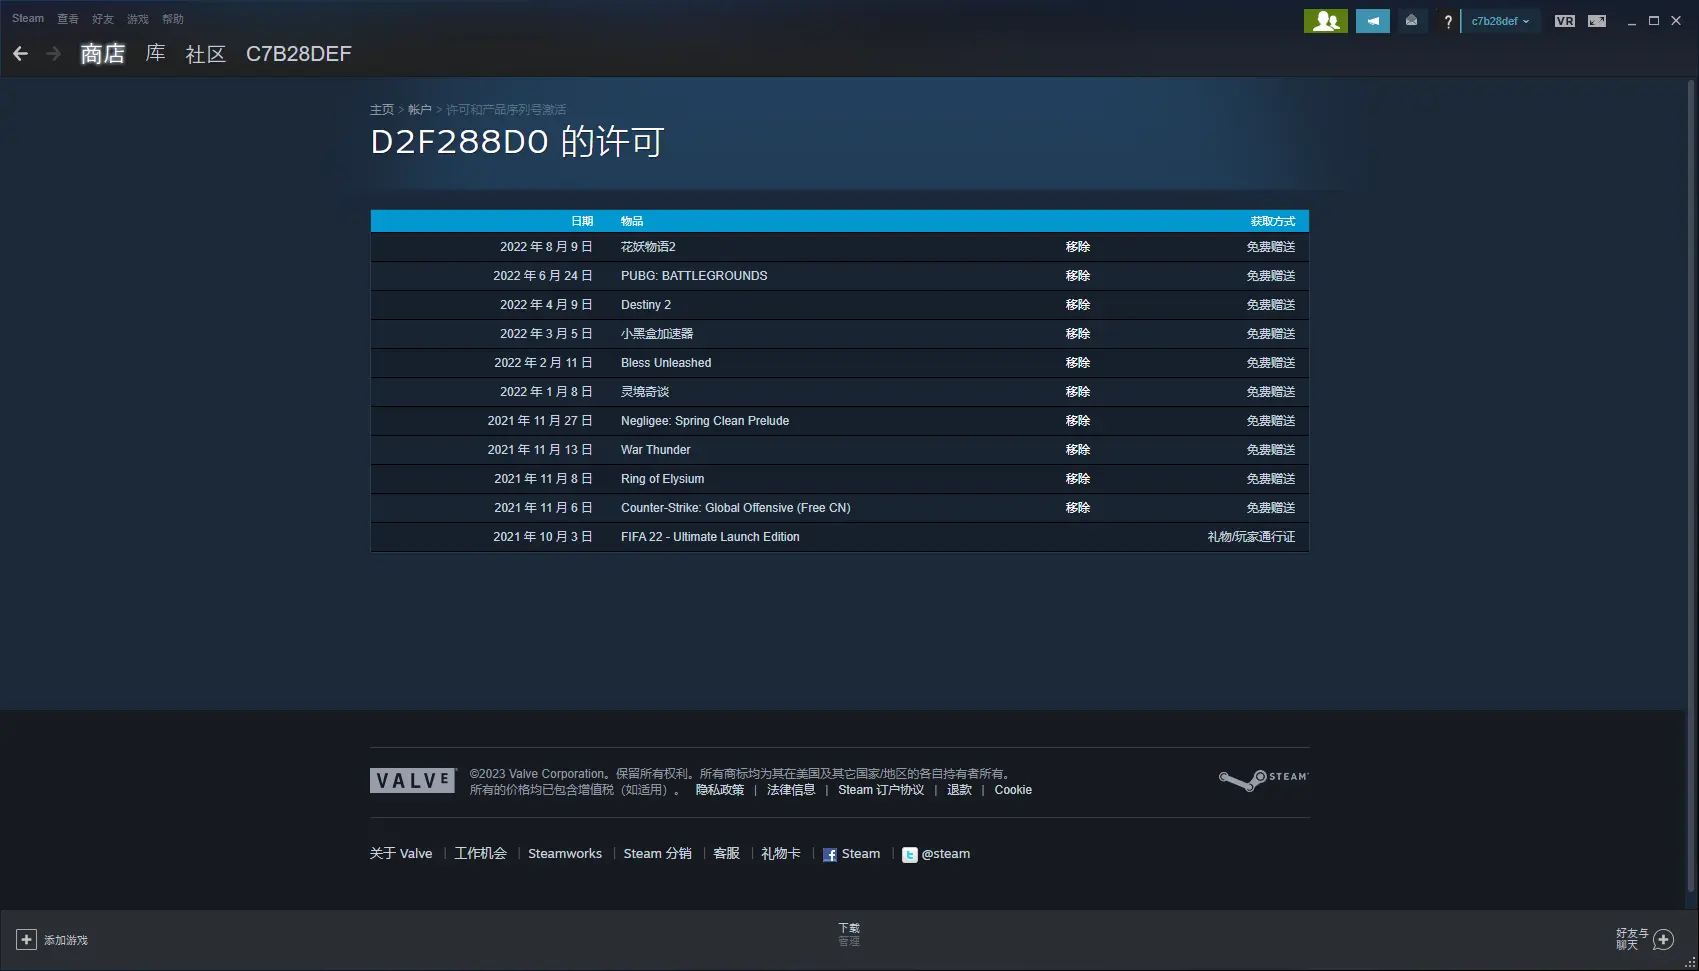Open the 下载 管理 downloads button
Viewport: 1699px width, 971px height.
coord(849,935)
